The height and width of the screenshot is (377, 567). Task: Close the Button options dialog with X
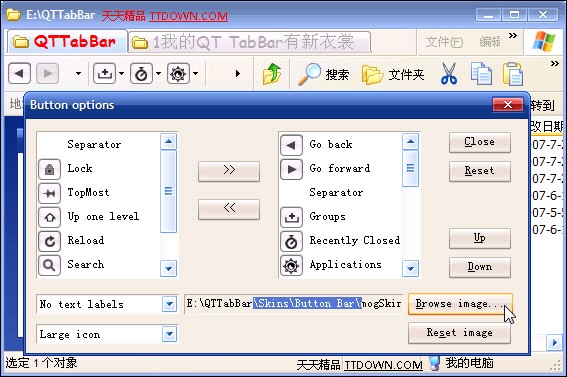coord(508,105)
